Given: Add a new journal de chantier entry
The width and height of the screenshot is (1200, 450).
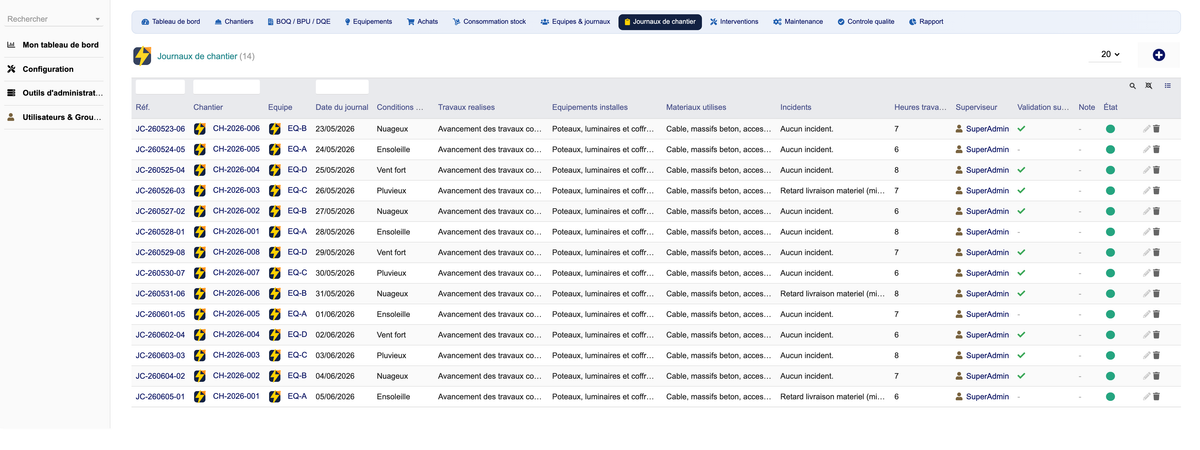Looking at the screenshot, I should coord(1158,55).
